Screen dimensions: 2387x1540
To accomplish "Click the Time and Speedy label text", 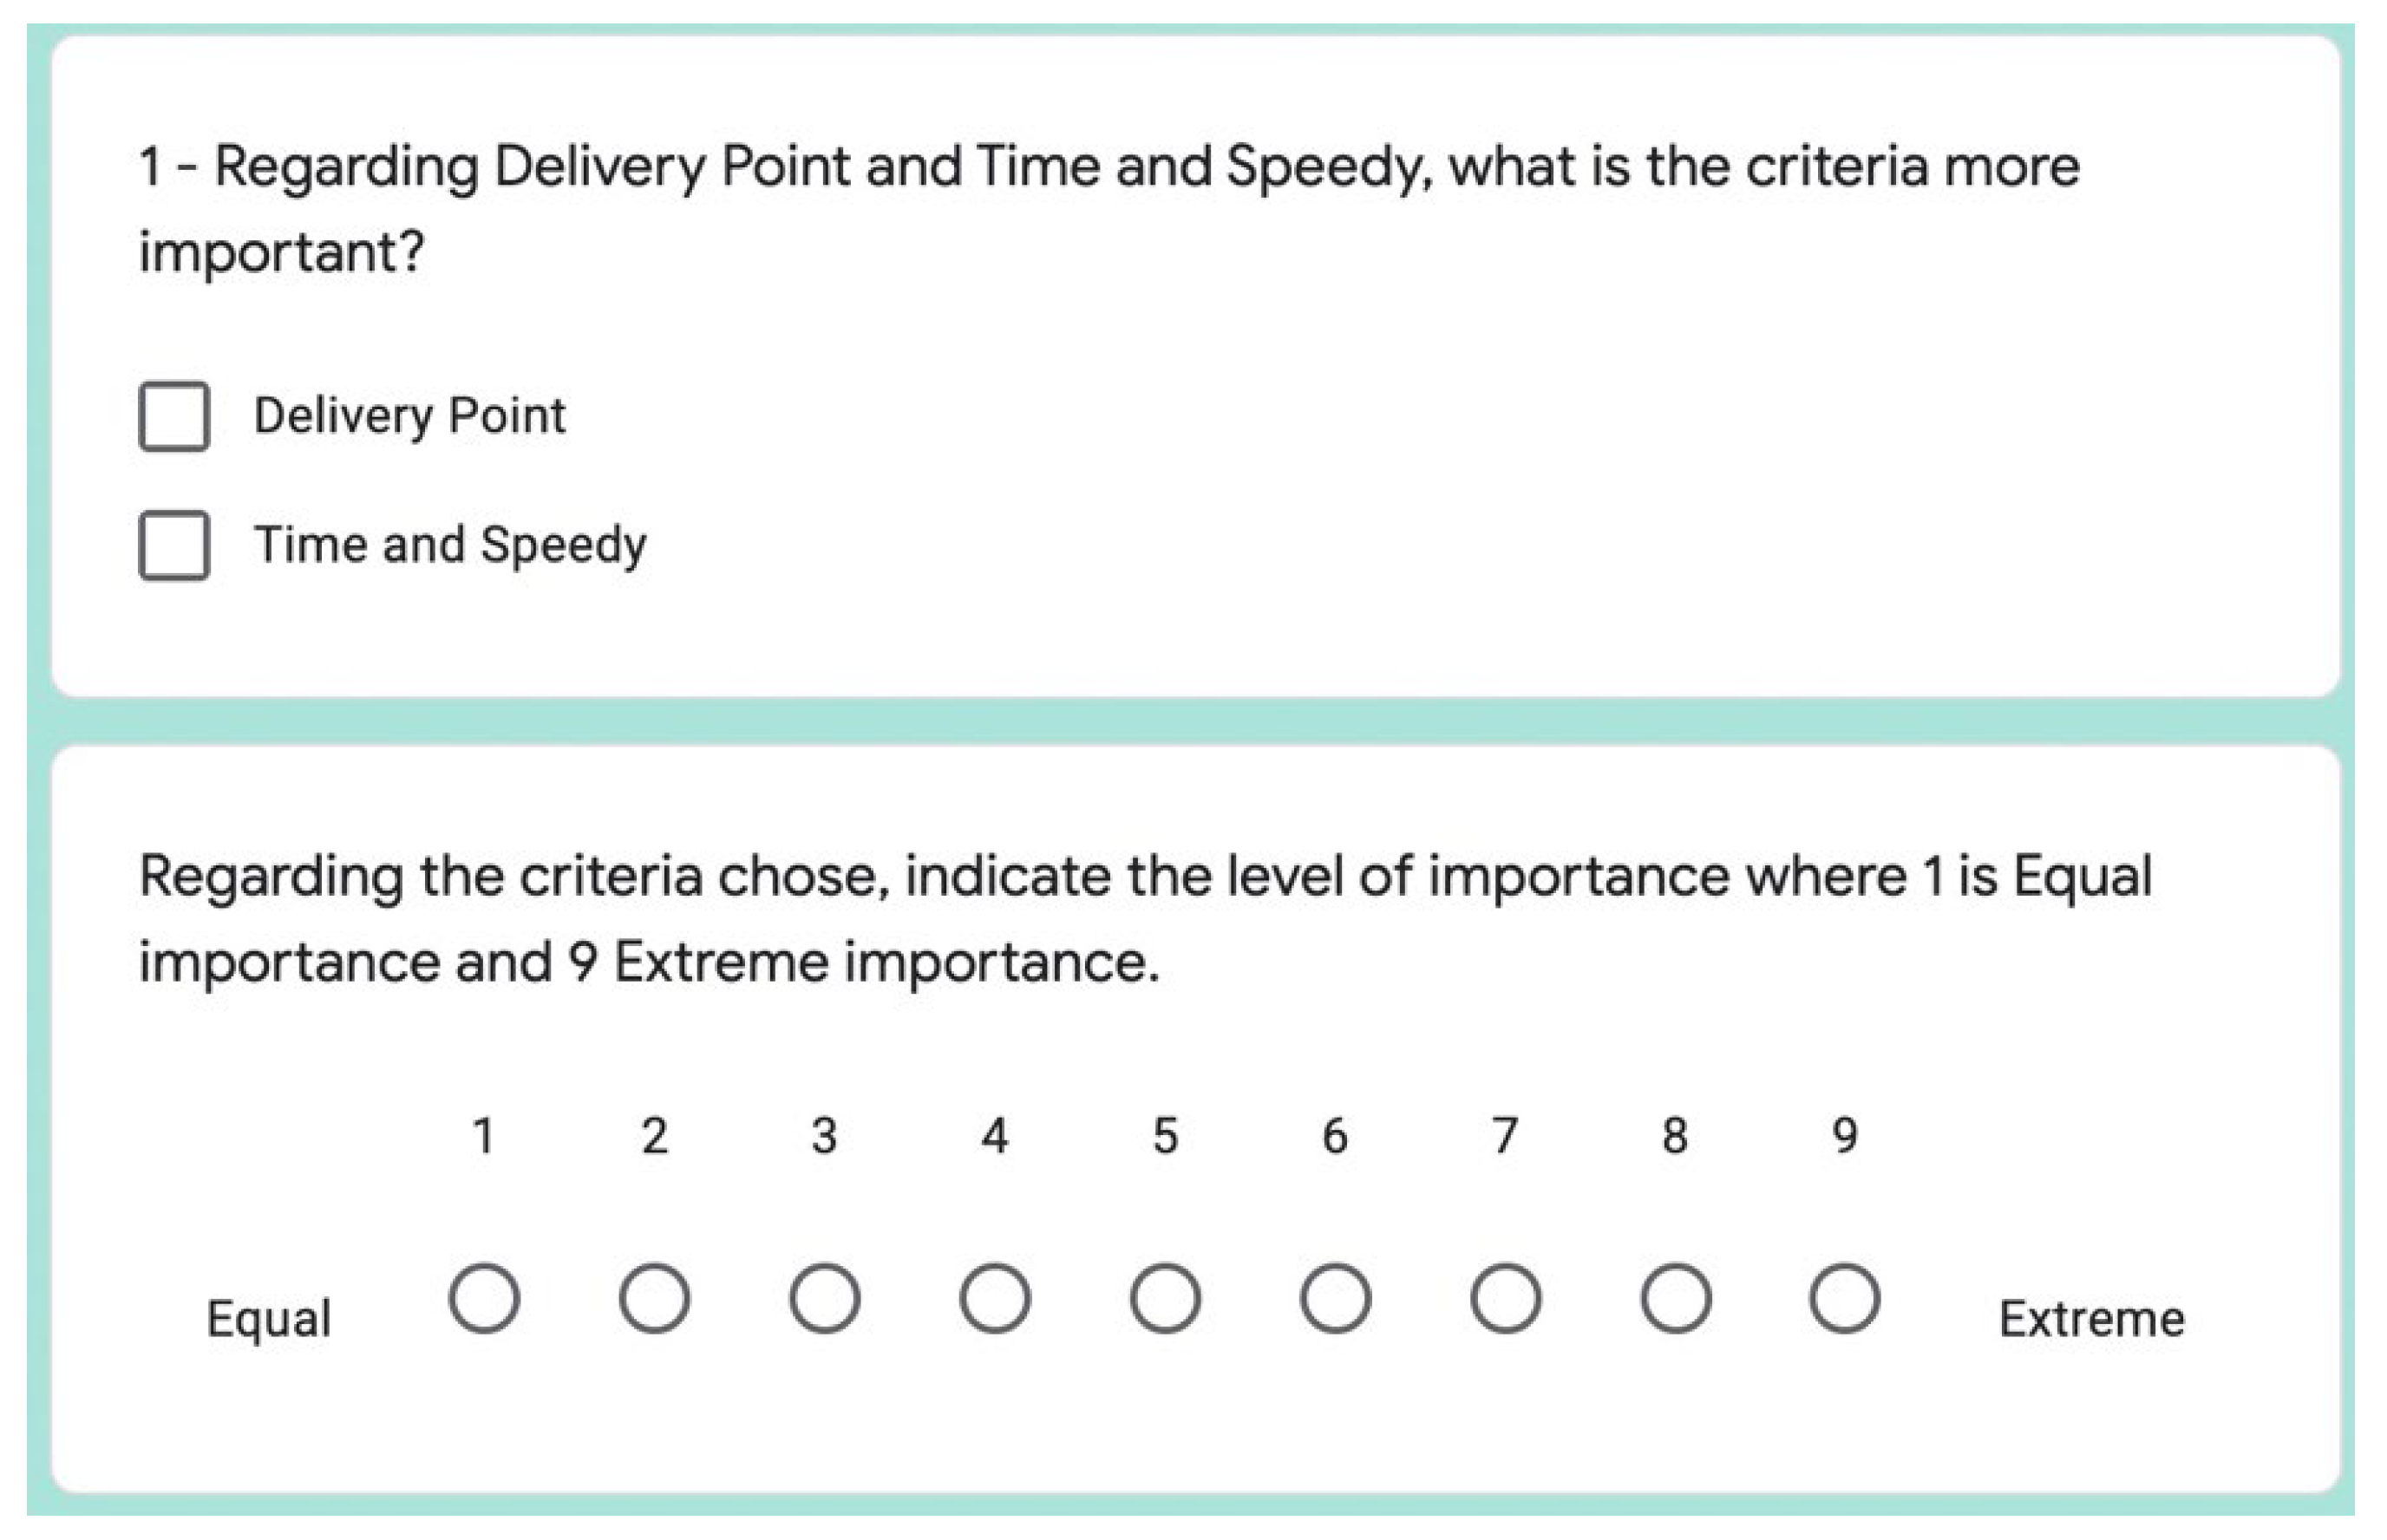I will point(450,546).
